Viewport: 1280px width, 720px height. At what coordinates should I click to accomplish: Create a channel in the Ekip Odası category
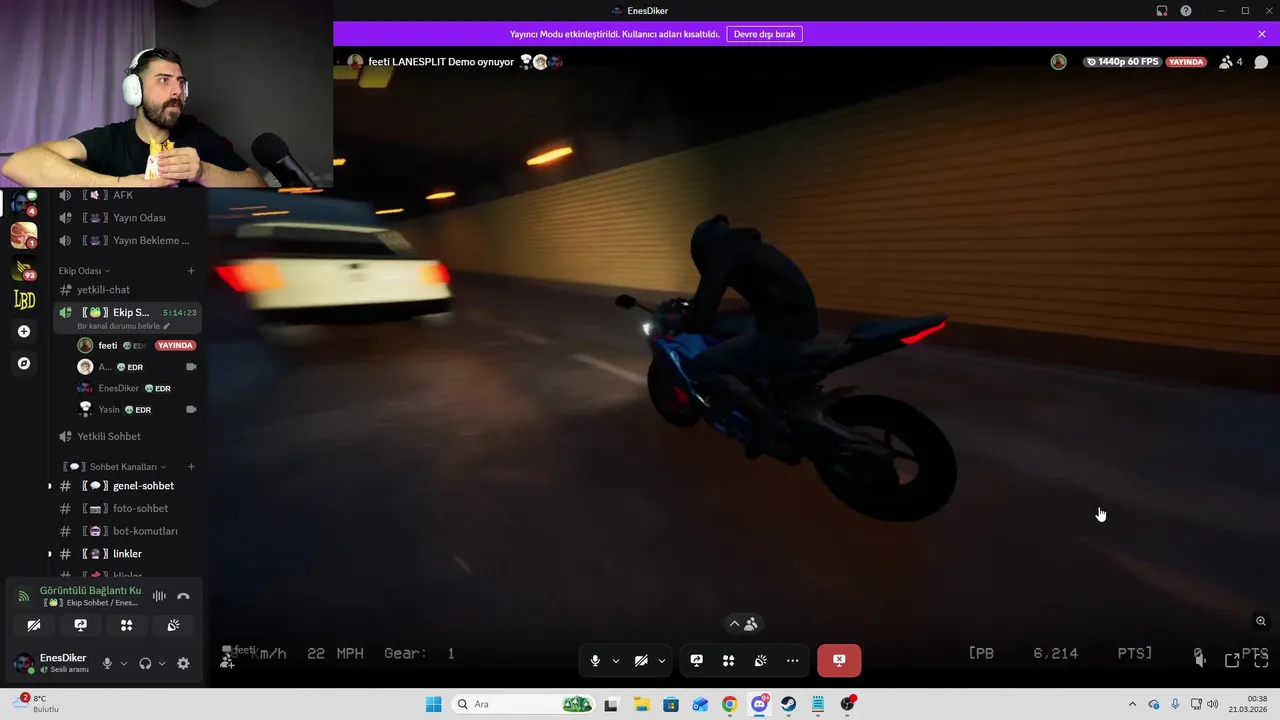pos(191,271)
